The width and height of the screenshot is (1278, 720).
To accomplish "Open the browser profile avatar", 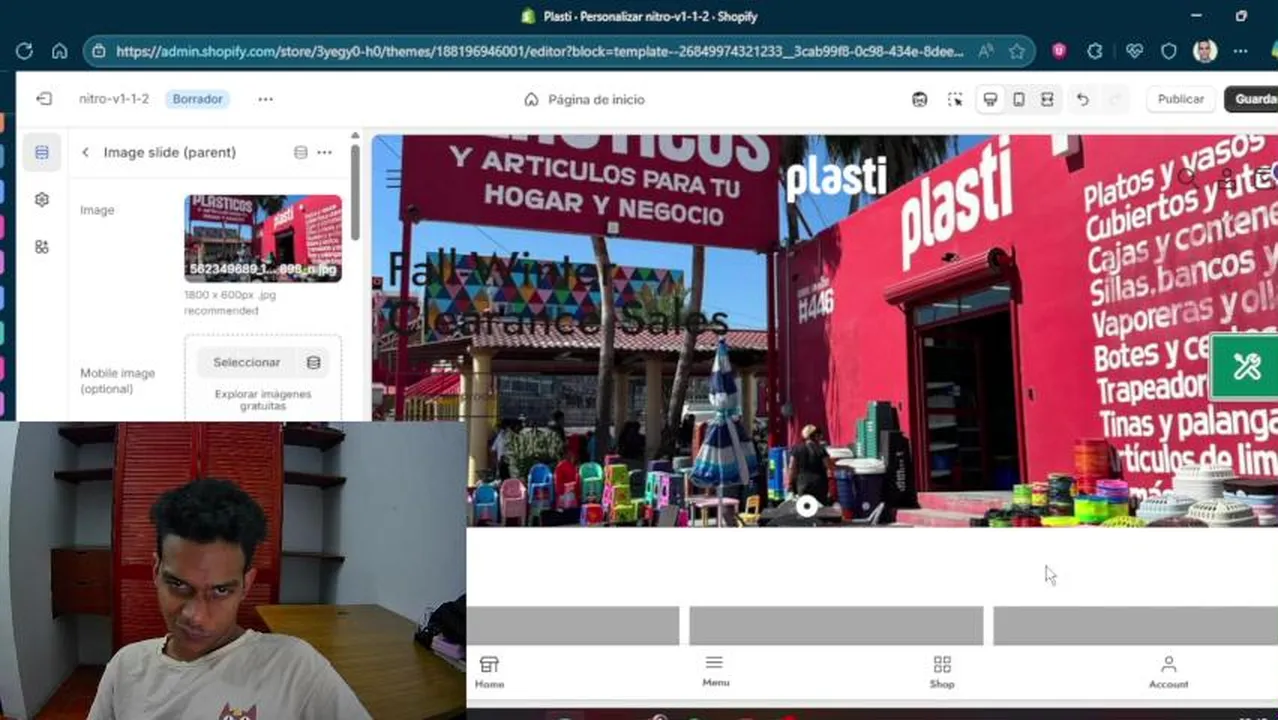I will pyautogui.click(x=1205, y=51).
